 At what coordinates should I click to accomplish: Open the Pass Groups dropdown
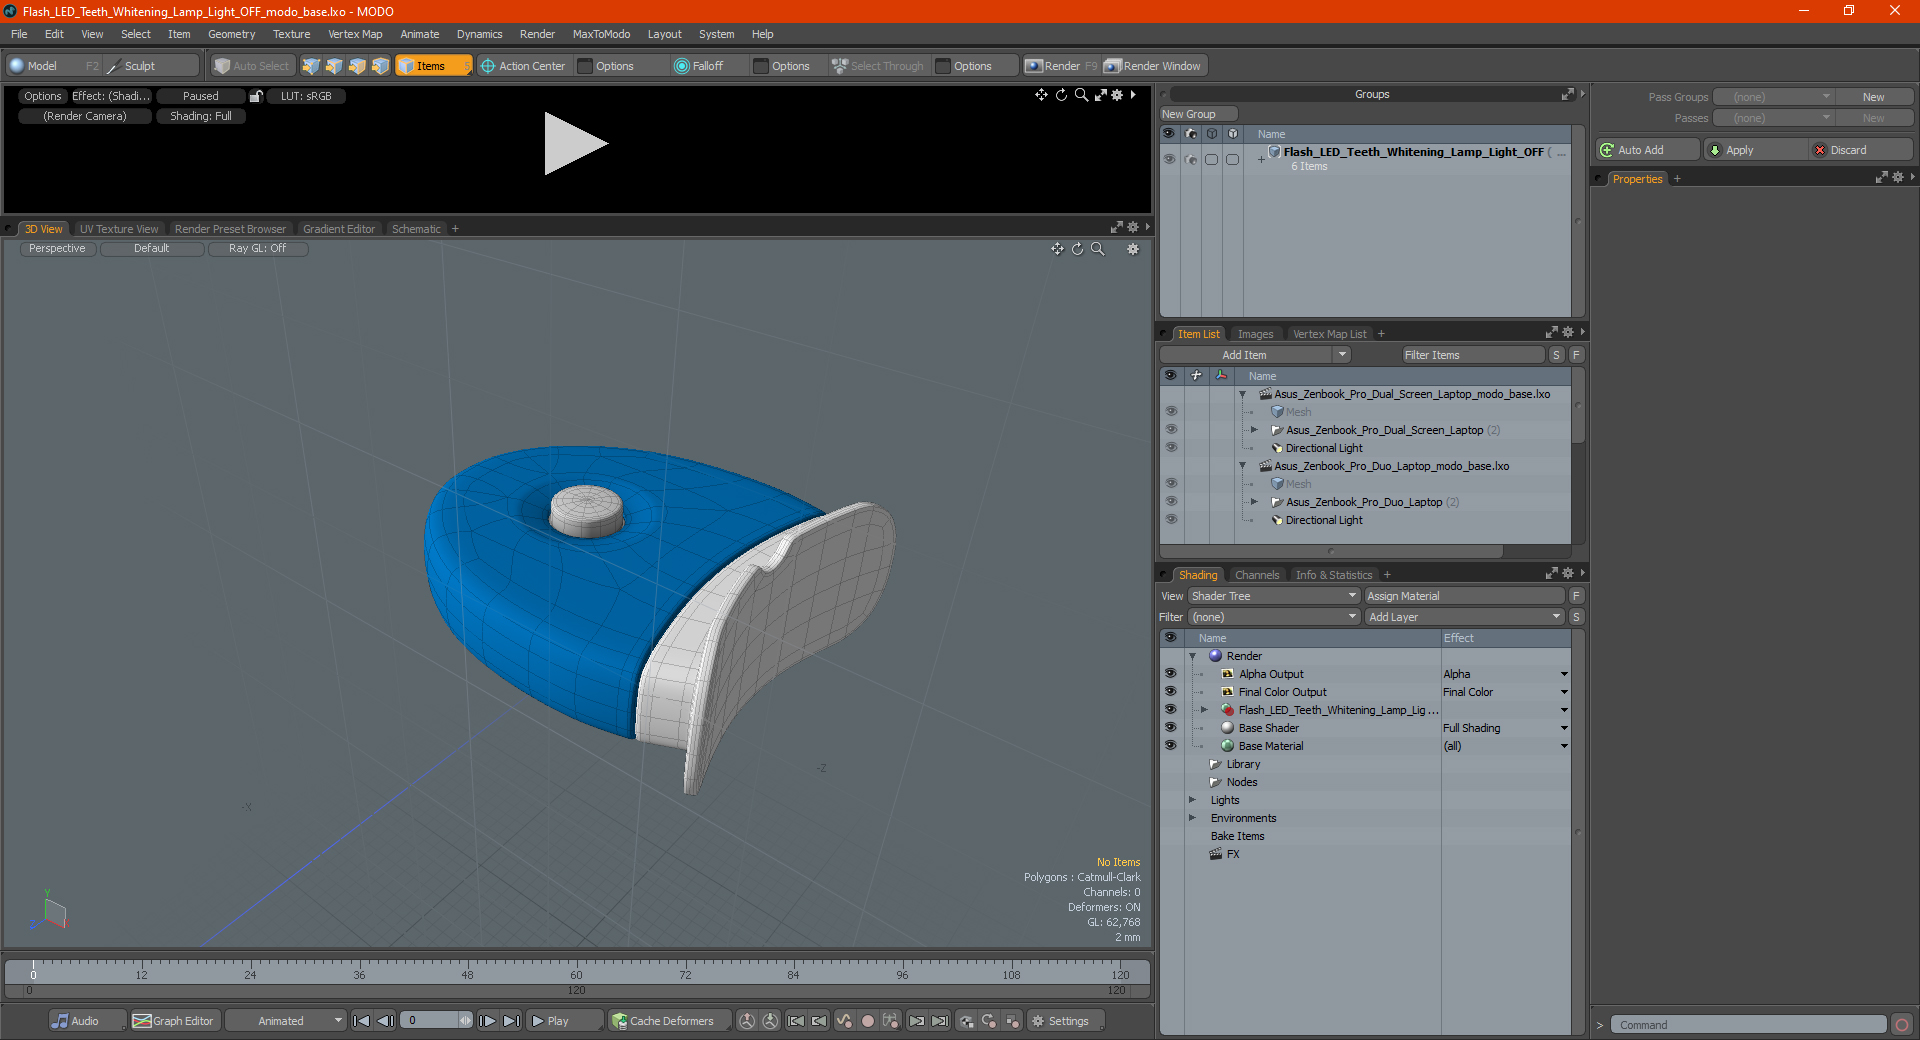(1773, 97)
